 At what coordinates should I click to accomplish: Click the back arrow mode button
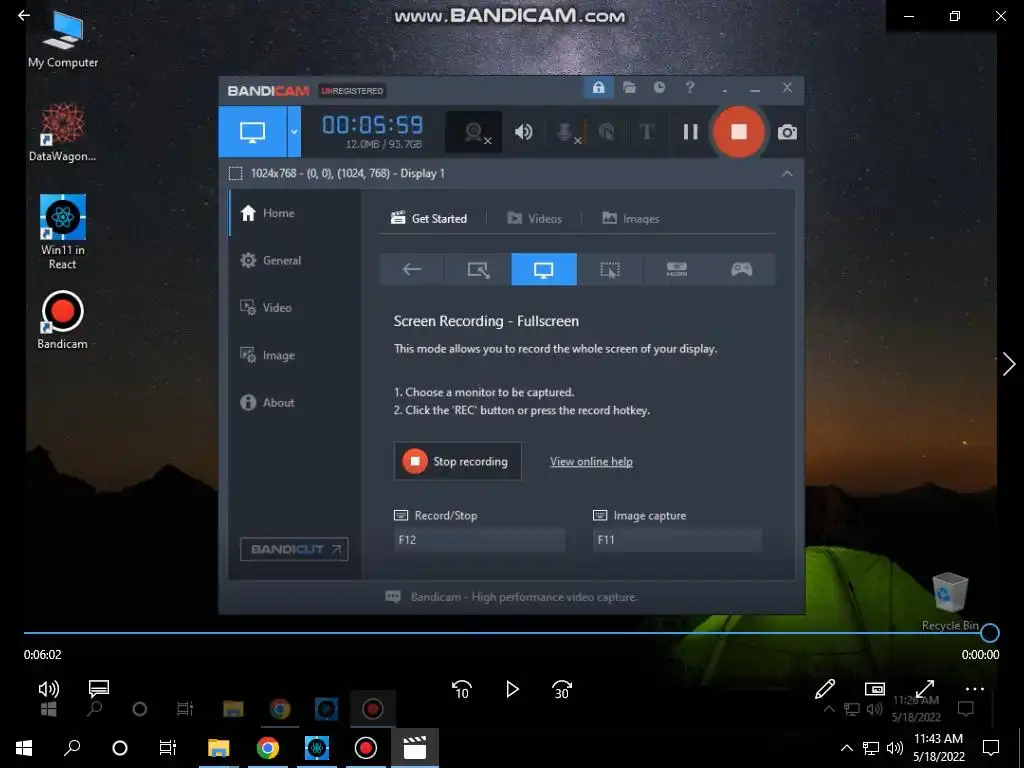(412, 269)
